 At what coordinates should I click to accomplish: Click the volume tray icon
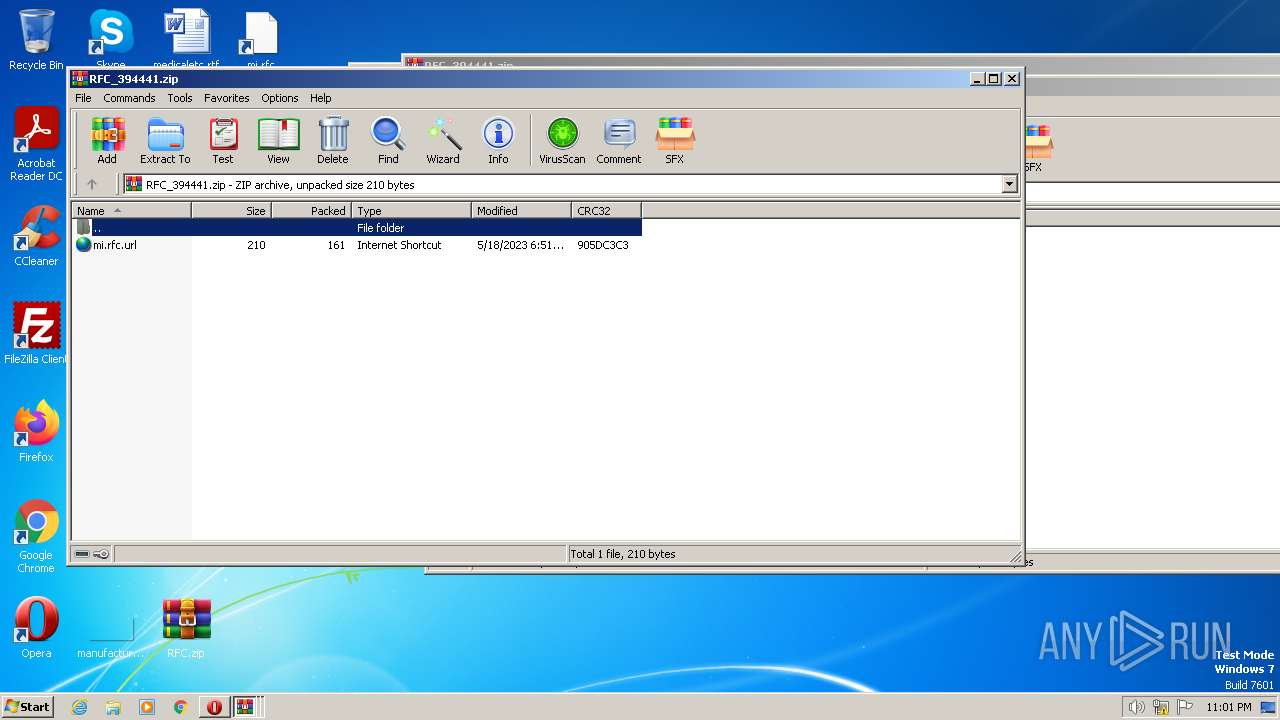[x=1136, y=707]
